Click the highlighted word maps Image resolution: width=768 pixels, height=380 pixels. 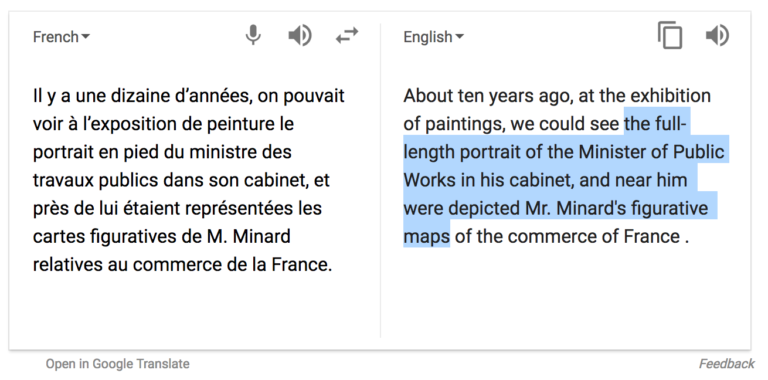pyautogui.click(x=426, y=237)
